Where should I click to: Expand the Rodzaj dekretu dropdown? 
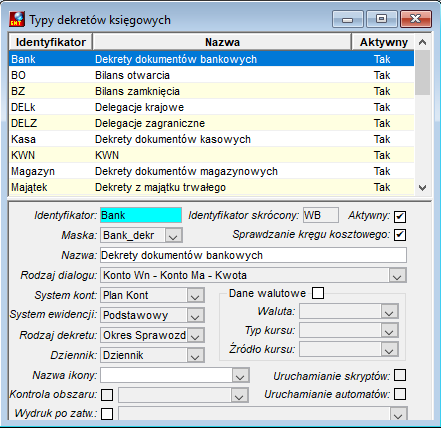tap(195, 335)
